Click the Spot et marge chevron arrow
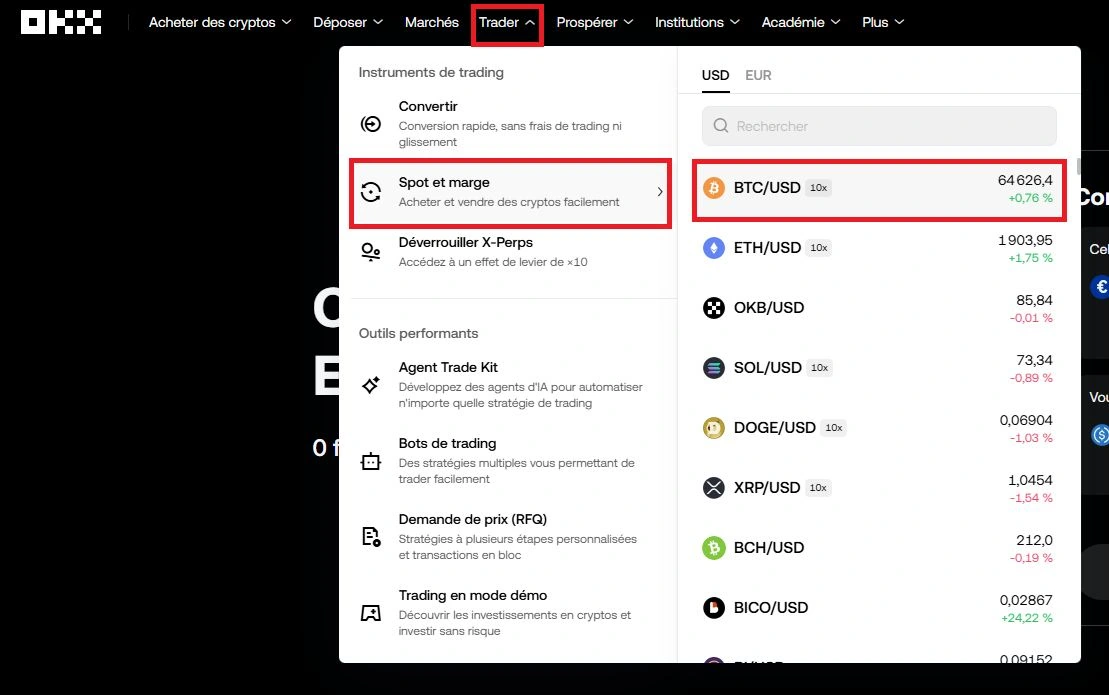 659,192
